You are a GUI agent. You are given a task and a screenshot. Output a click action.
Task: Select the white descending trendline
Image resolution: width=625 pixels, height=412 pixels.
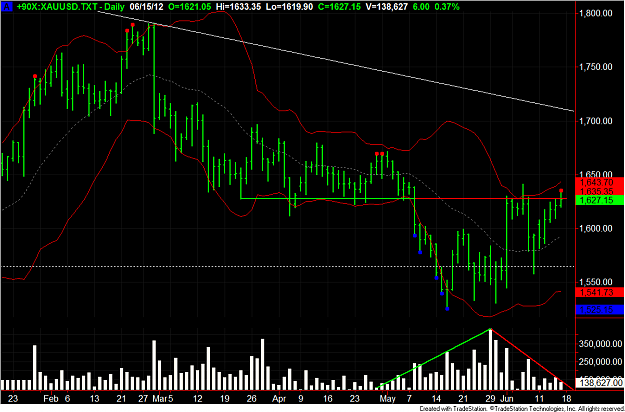pos(336,59)
